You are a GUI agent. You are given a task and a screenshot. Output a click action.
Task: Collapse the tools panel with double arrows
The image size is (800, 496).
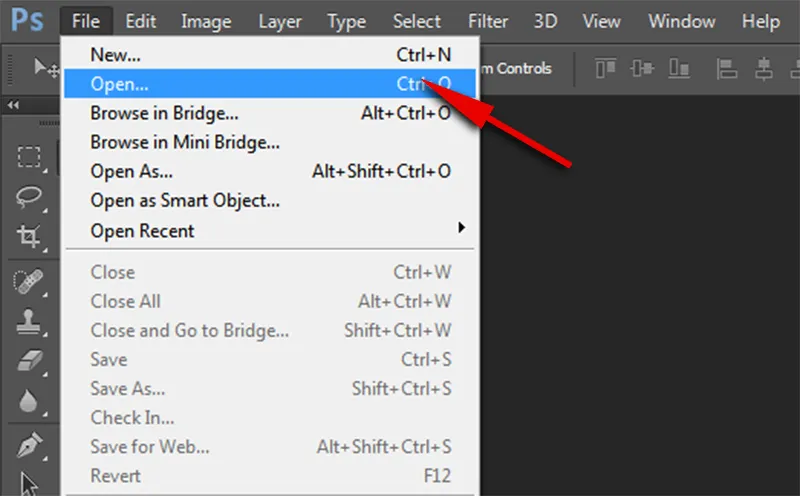[14, 105]
